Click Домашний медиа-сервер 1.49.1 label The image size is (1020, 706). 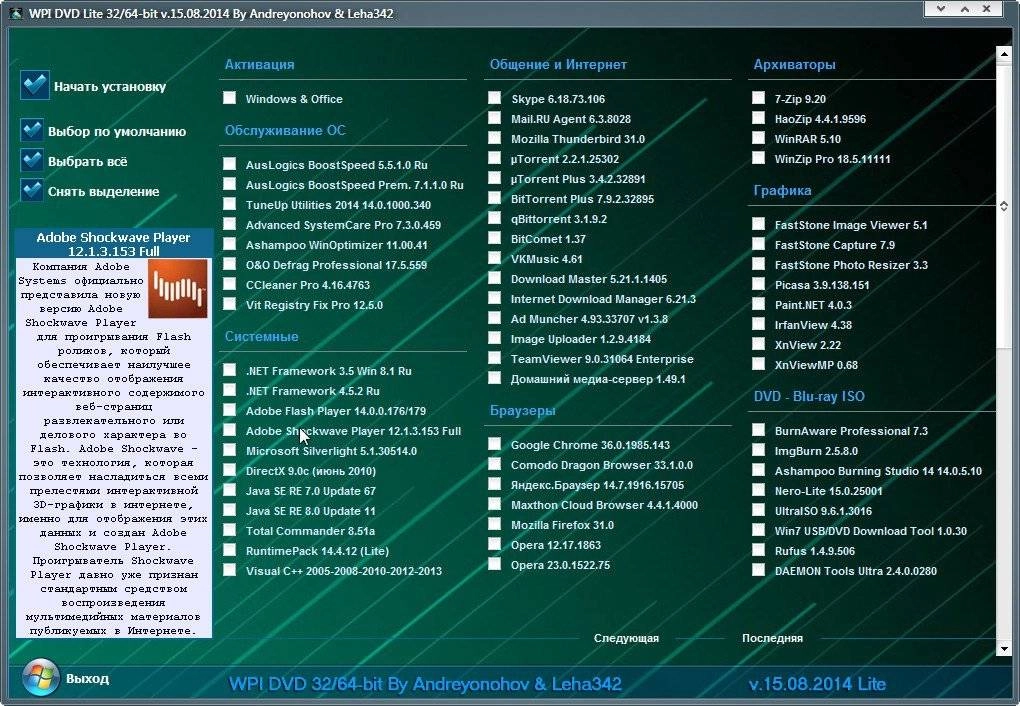598,379
